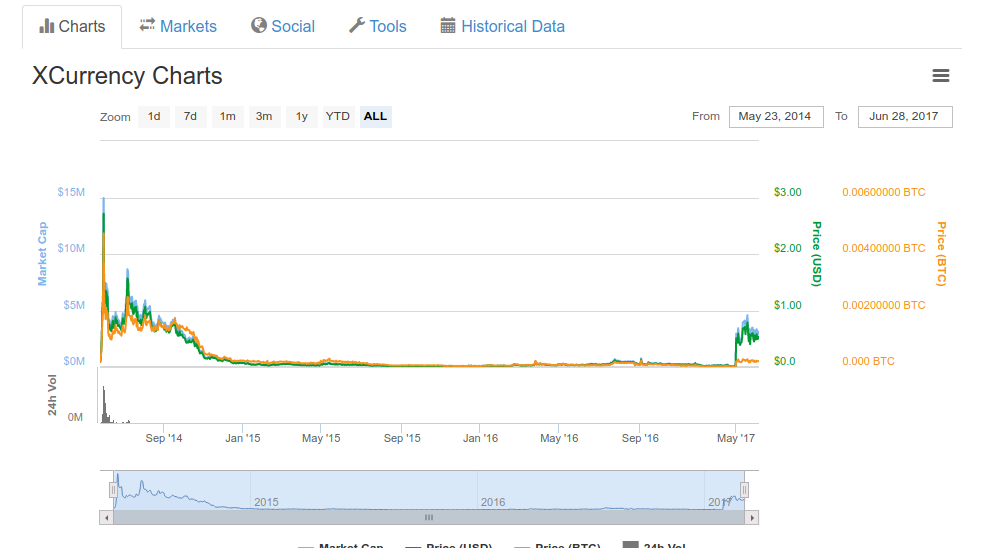Select the YTD zoom range
Viewport: 984px width, 548px height.
tap(338, 117)
